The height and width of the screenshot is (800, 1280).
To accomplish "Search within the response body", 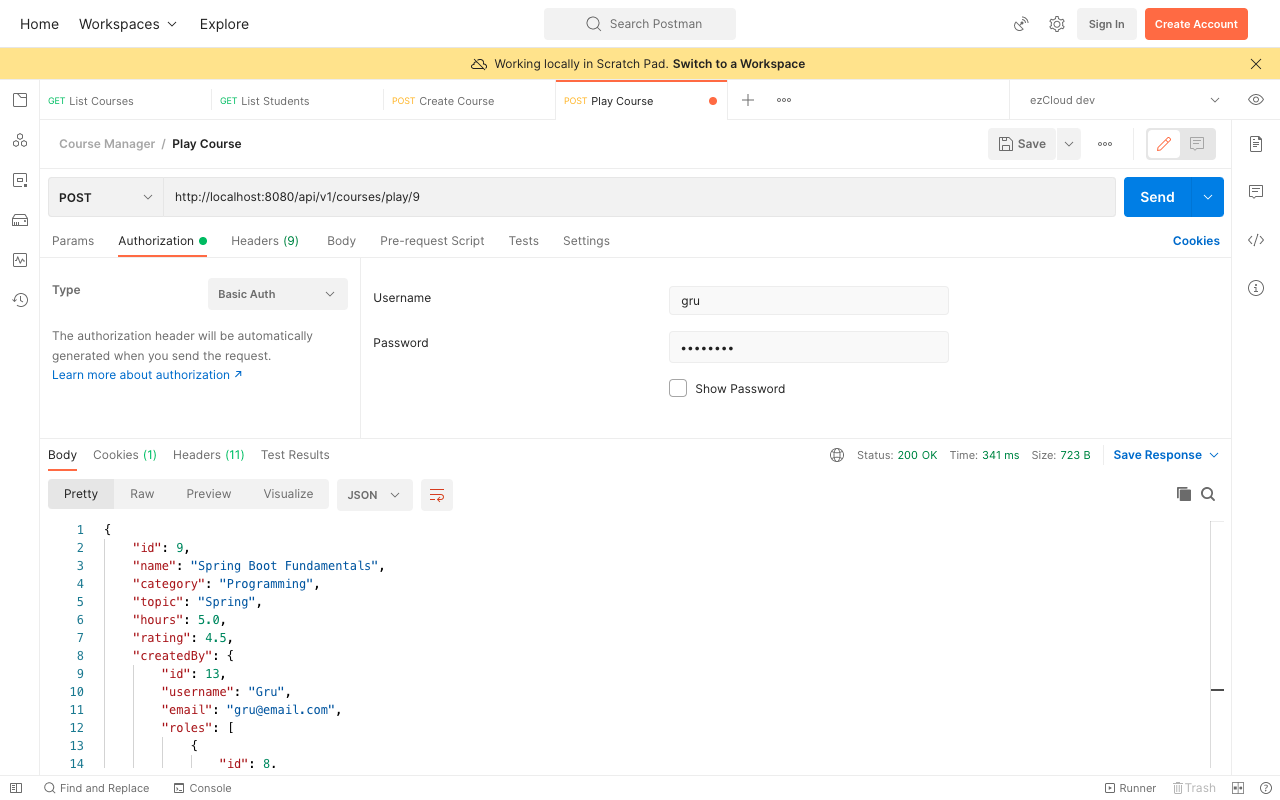I will [1208, 494].
